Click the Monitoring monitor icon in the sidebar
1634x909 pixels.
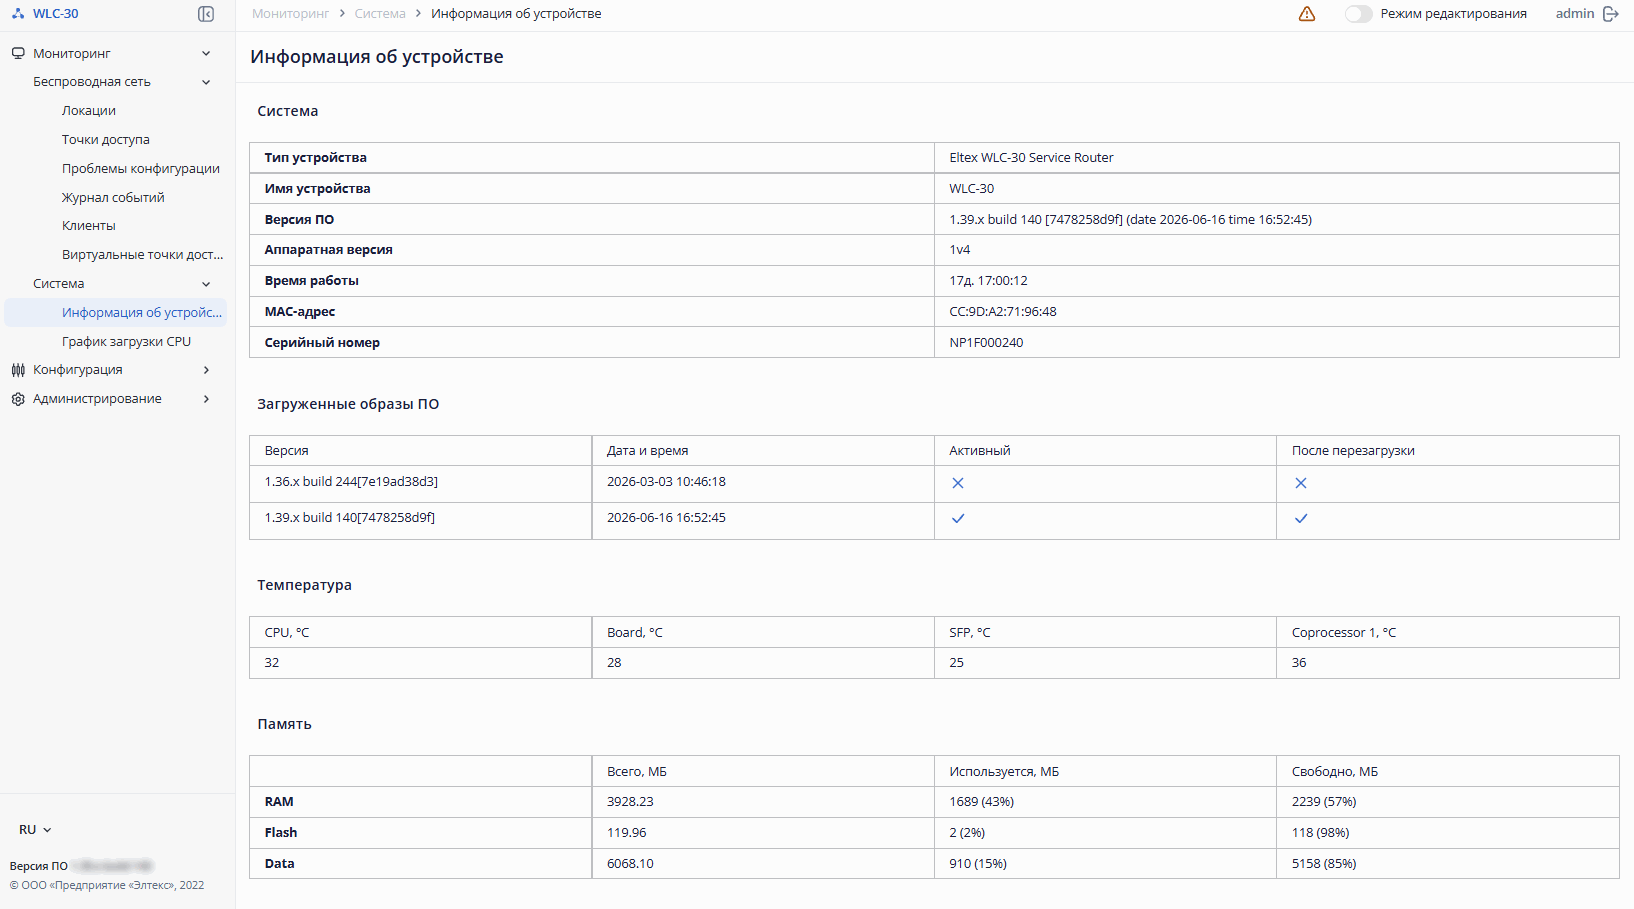(18, 53)
